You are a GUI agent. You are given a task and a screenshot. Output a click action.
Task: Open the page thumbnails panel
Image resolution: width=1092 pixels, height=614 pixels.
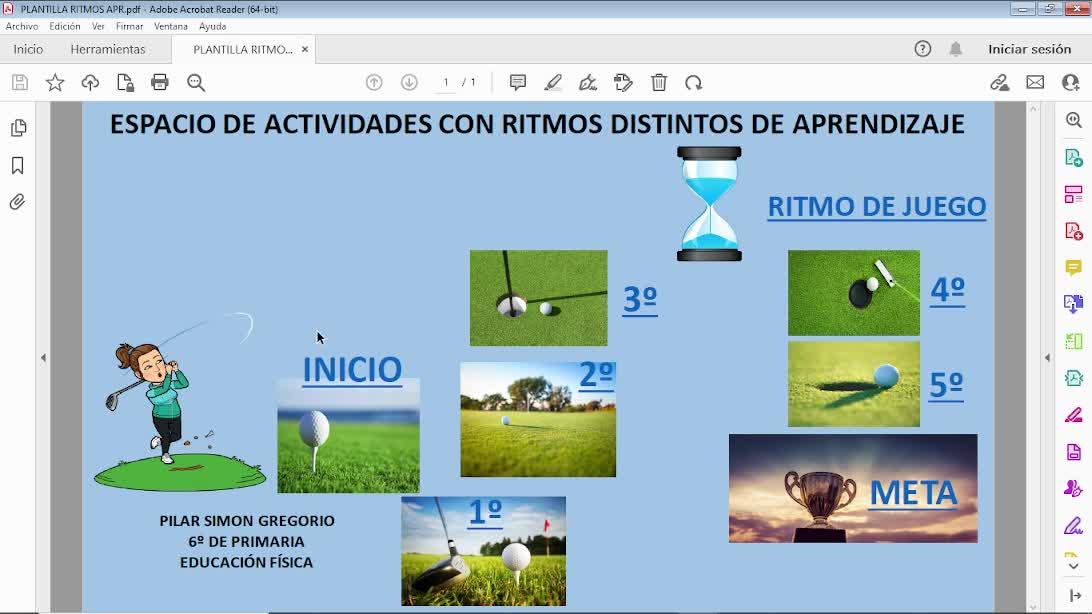pos(18,128)
